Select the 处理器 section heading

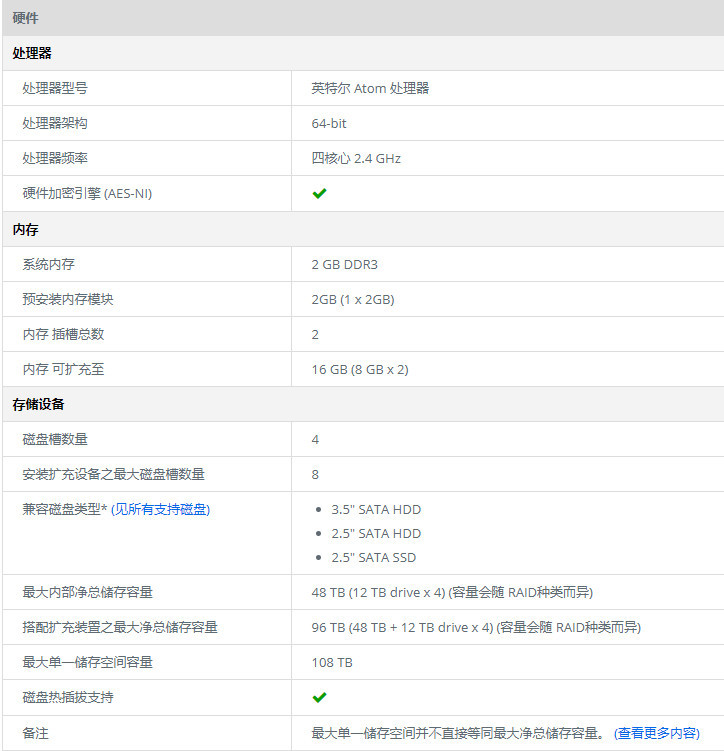(32, 53)
